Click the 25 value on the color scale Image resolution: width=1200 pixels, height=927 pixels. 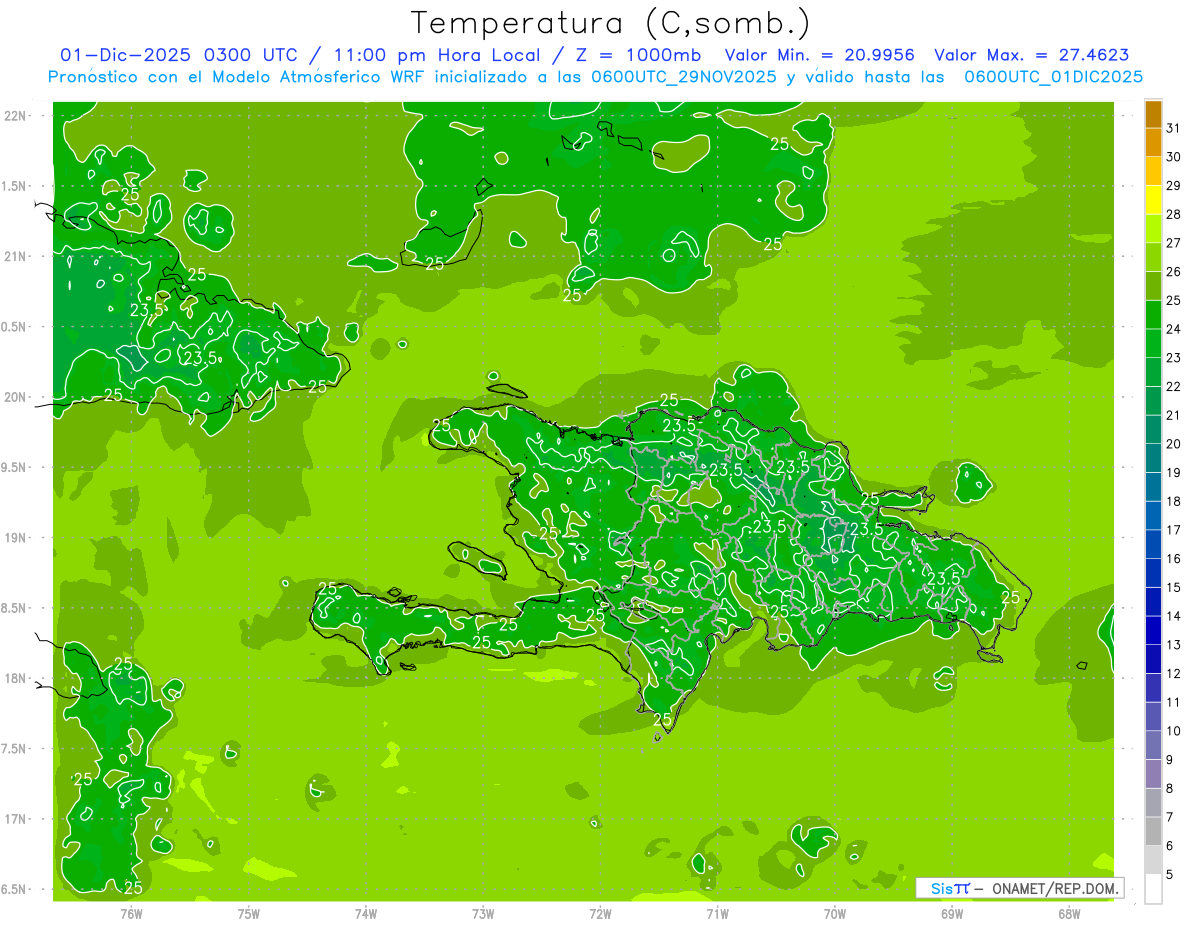[x=1173, y=300]
